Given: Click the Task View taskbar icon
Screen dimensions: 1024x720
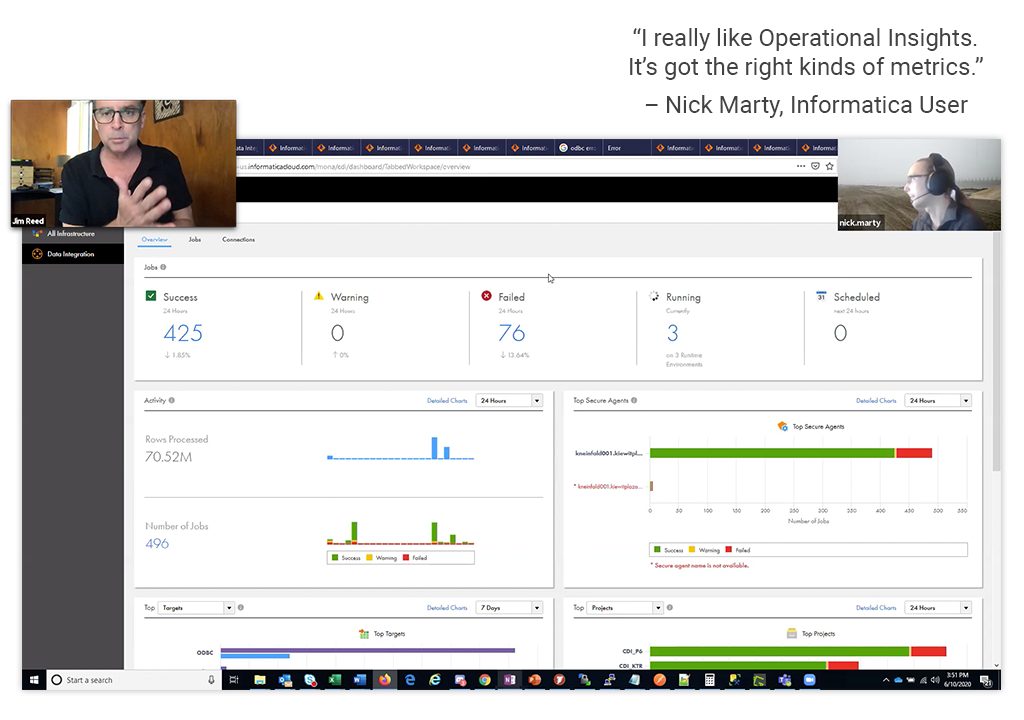Looking at the screenshot, I should click(x=234, y=679).
